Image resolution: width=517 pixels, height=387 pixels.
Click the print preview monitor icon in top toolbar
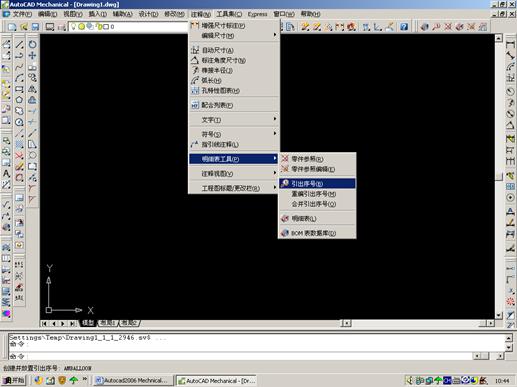pyautogui.click(x=50, y=27)
